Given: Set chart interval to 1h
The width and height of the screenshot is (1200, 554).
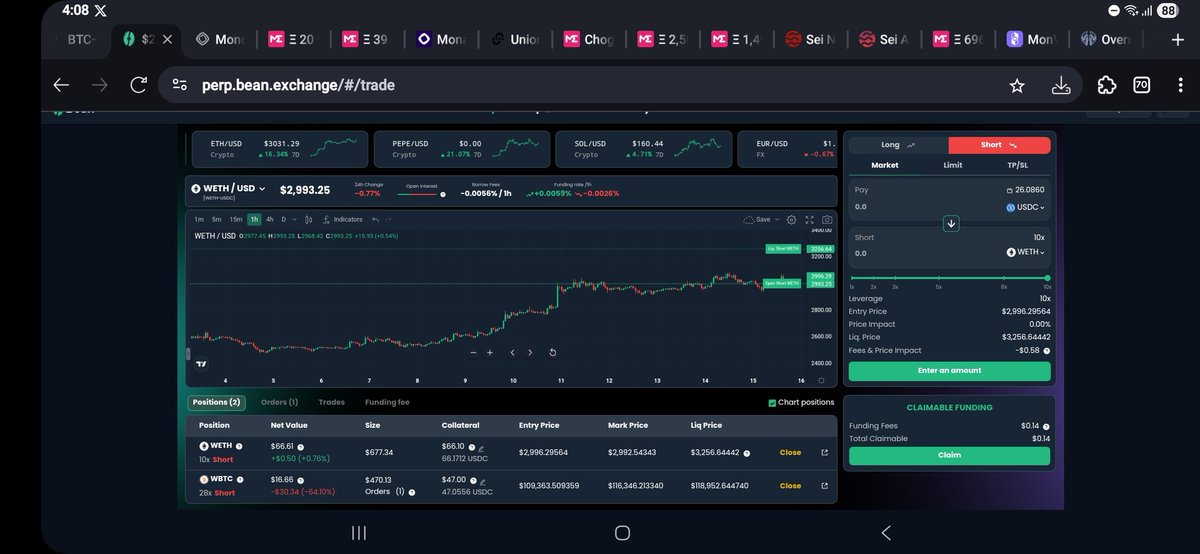Looking at the screenshot, I should click(254, 219).
